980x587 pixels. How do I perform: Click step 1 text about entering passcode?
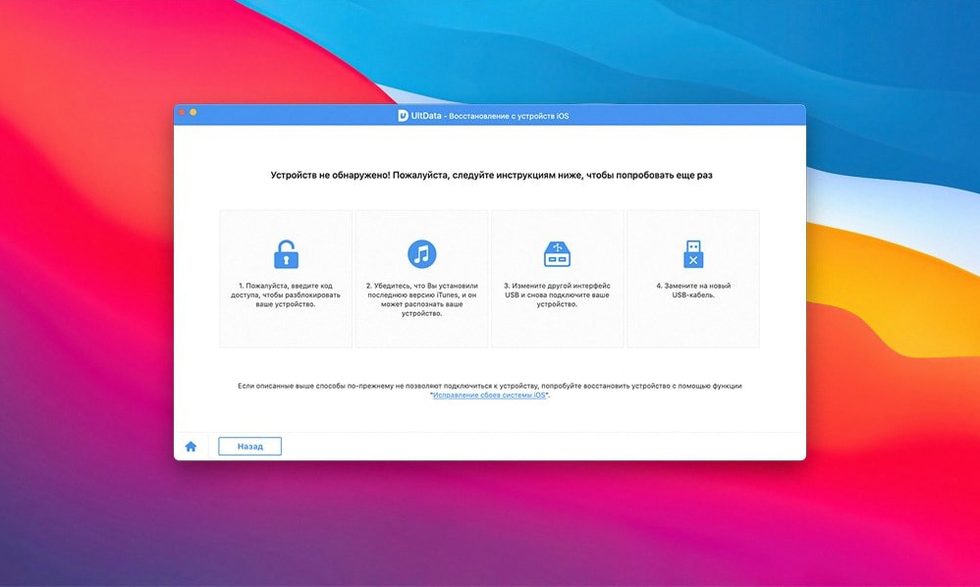pyautogui.click(x=286, y=295)
